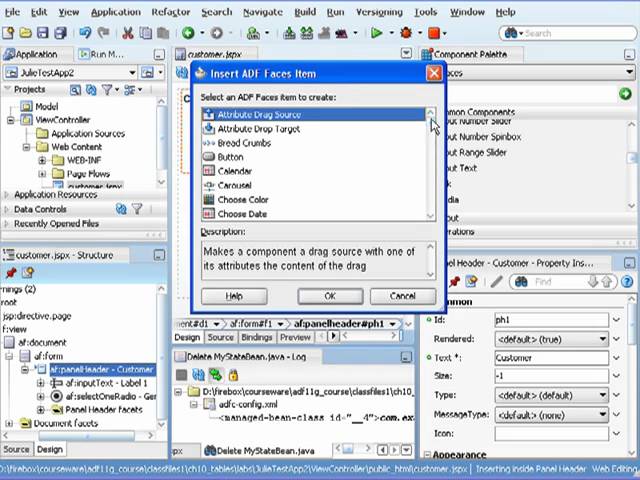The width and height of the screenshot is (640, 480).
Task: Click the Save toolbar icon
Action: (43, 33)
